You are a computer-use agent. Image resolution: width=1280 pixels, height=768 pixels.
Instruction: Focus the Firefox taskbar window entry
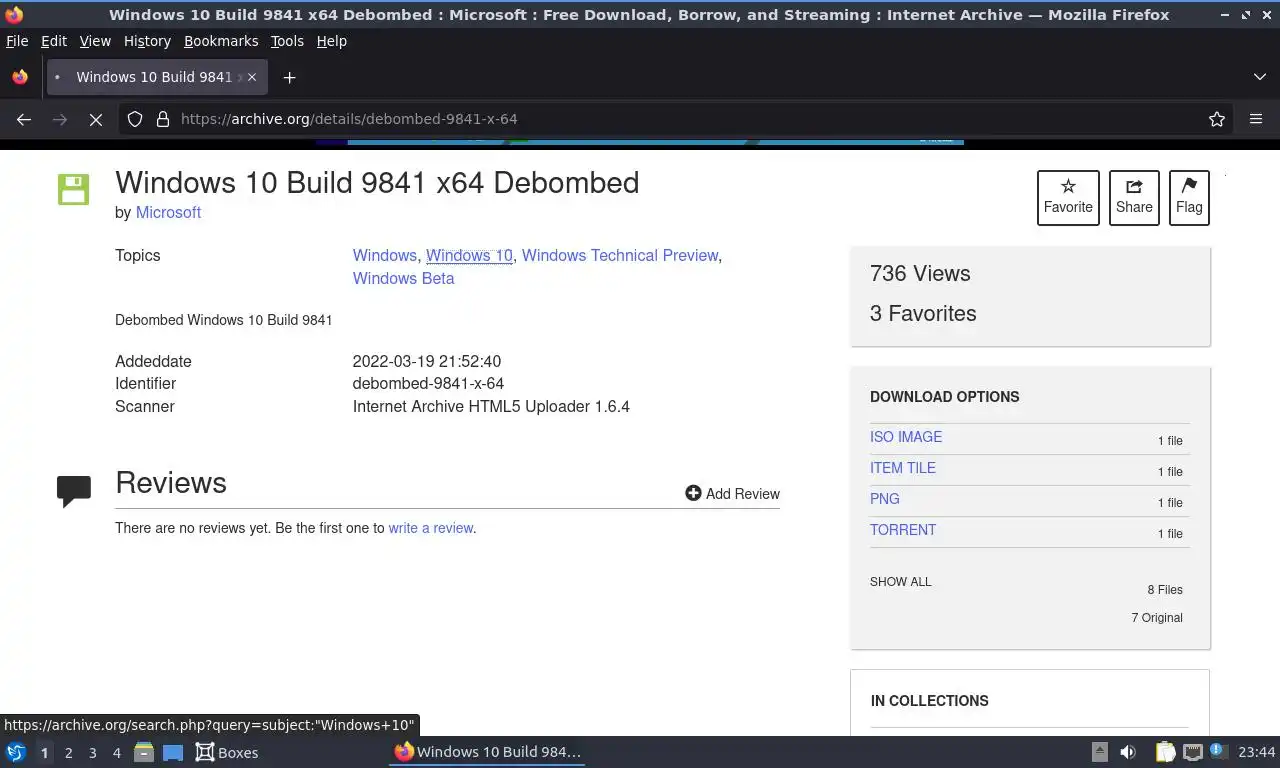pos(487,752)
